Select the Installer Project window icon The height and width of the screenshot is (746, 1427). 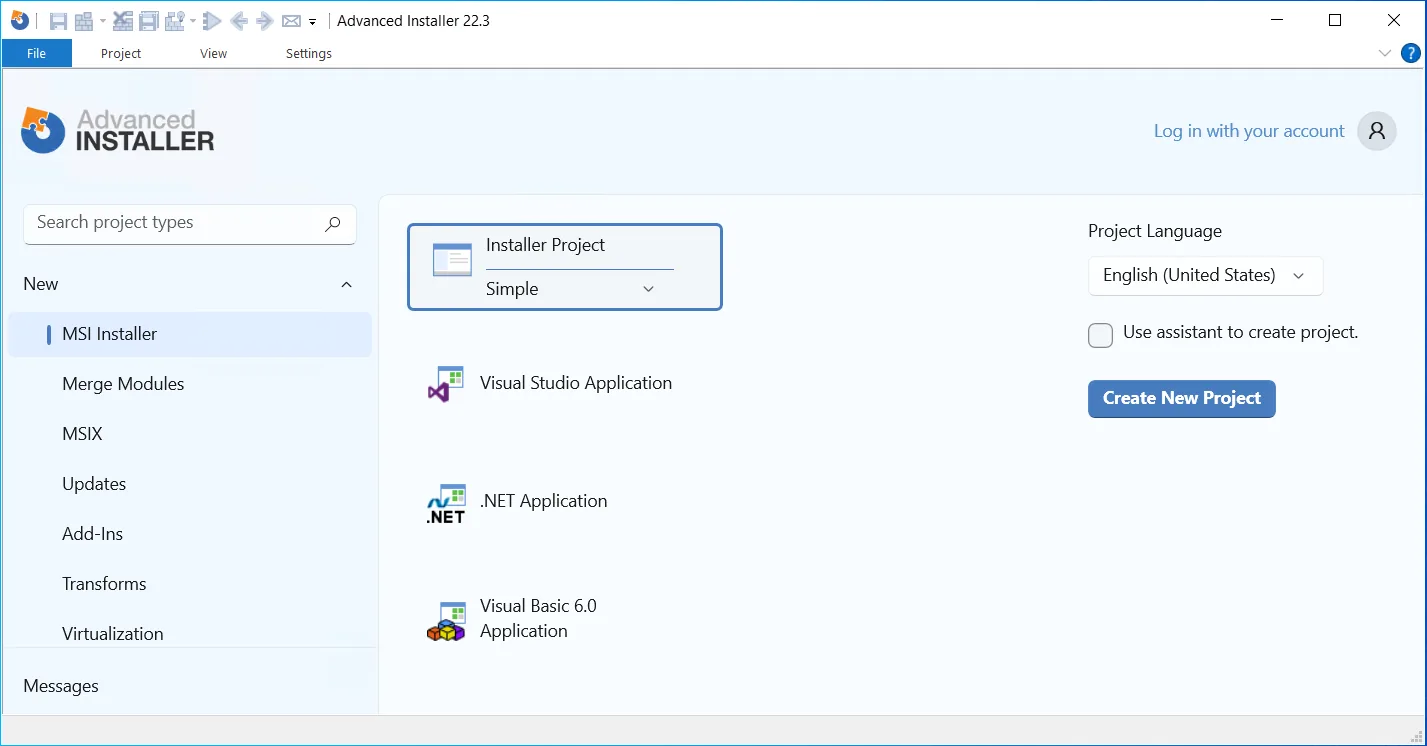coord(452,260)
